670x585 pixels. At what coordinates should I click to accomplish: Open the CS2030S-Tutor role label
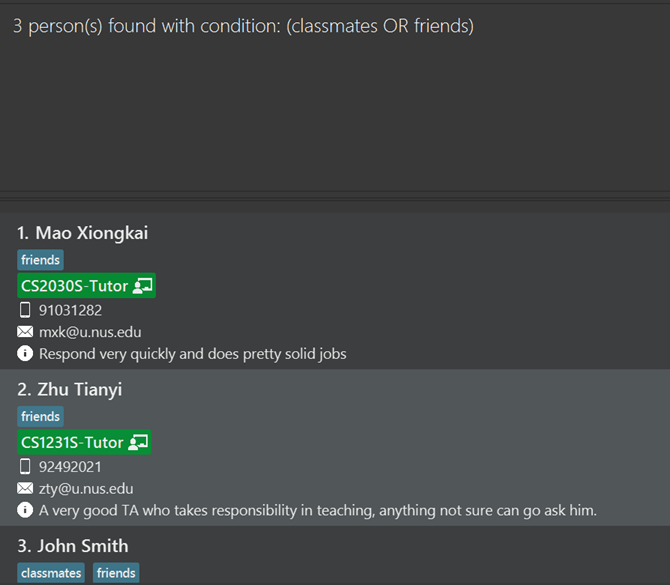pos(87,285)
